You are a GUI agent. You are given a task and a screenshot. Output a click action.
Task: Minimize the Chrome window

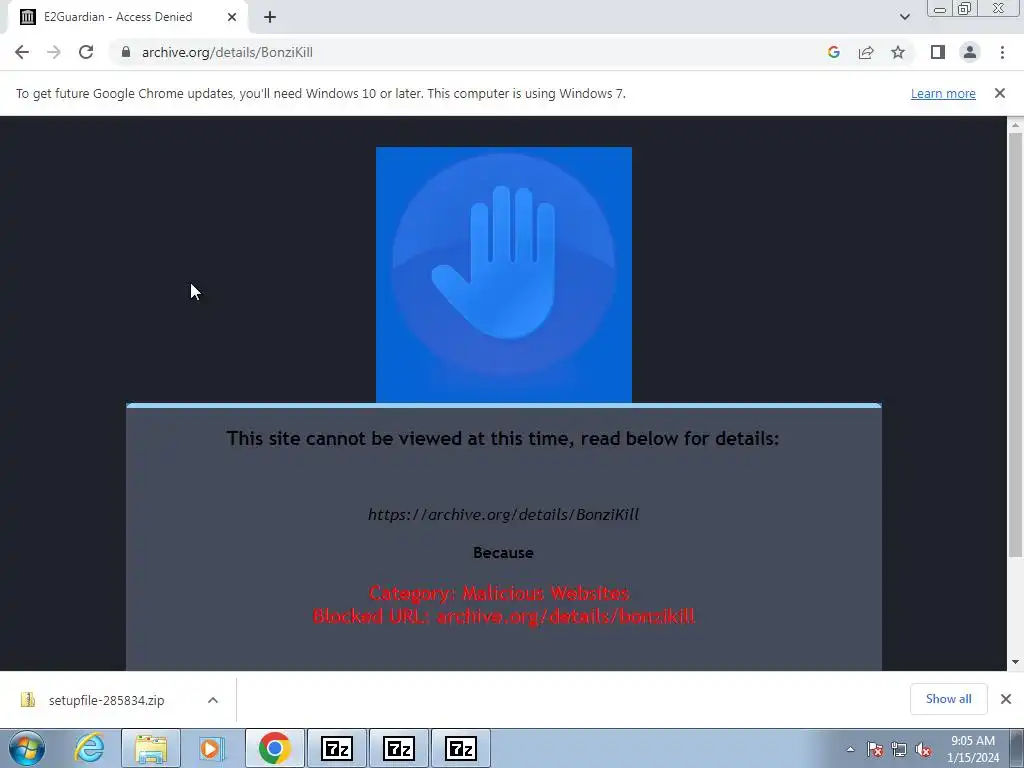click(x=940, y=9)
